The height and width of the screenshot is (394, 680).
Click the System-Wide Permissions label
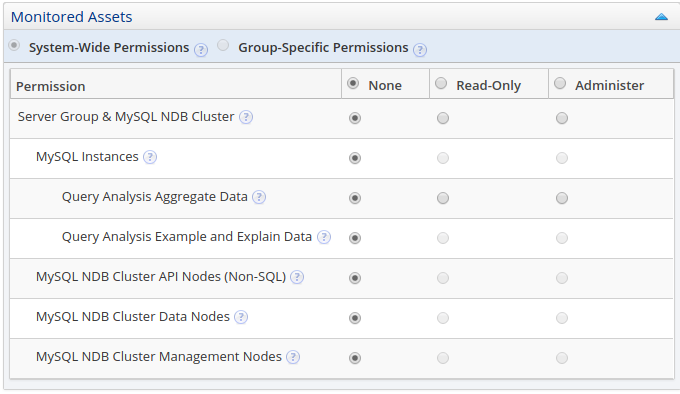(x=109, y=47)
